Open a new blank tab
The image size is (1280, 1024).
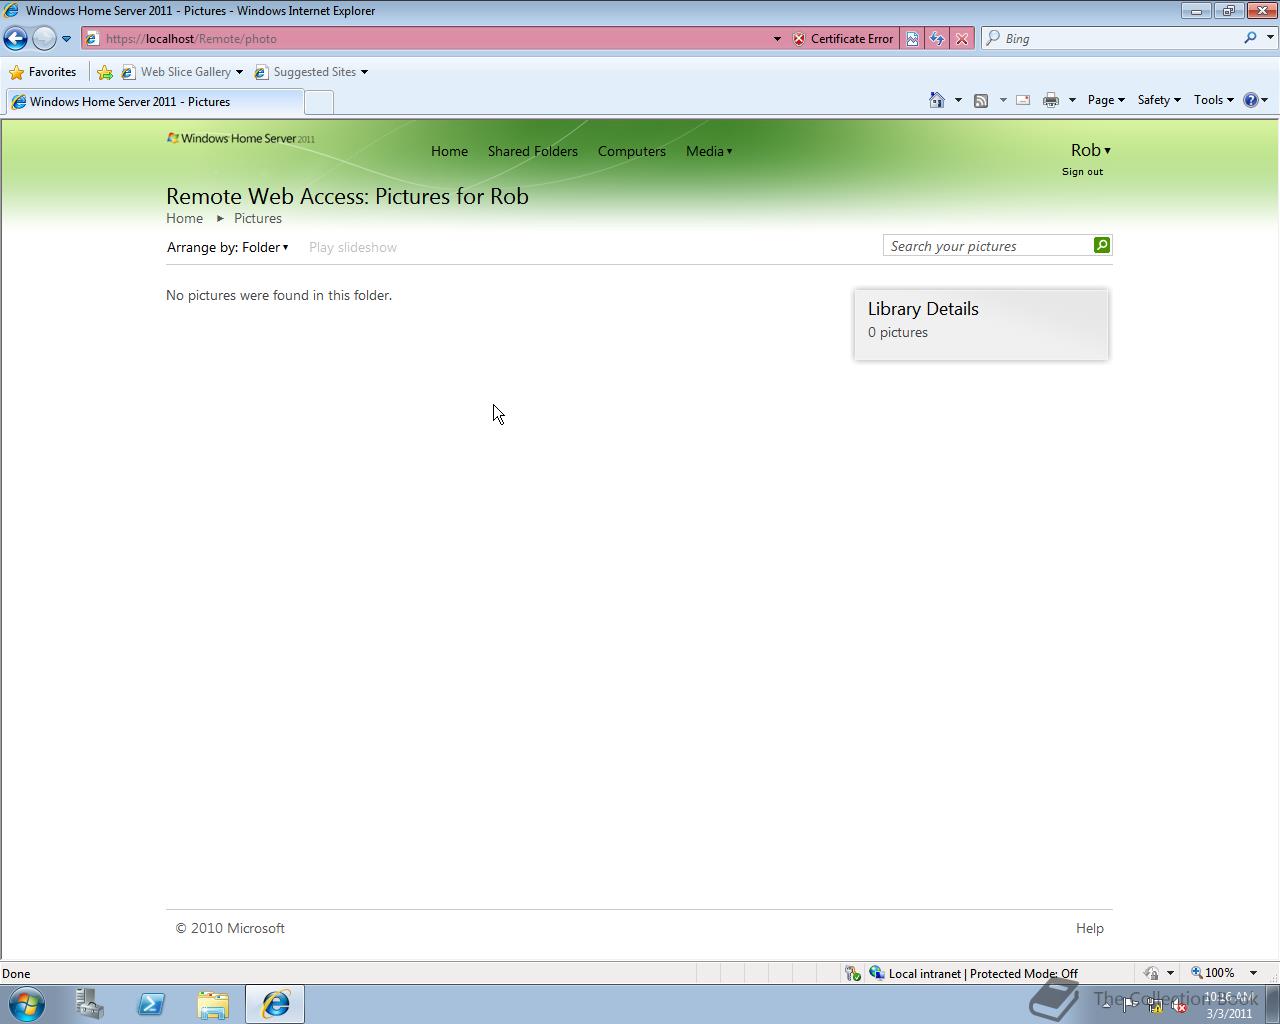318,102
